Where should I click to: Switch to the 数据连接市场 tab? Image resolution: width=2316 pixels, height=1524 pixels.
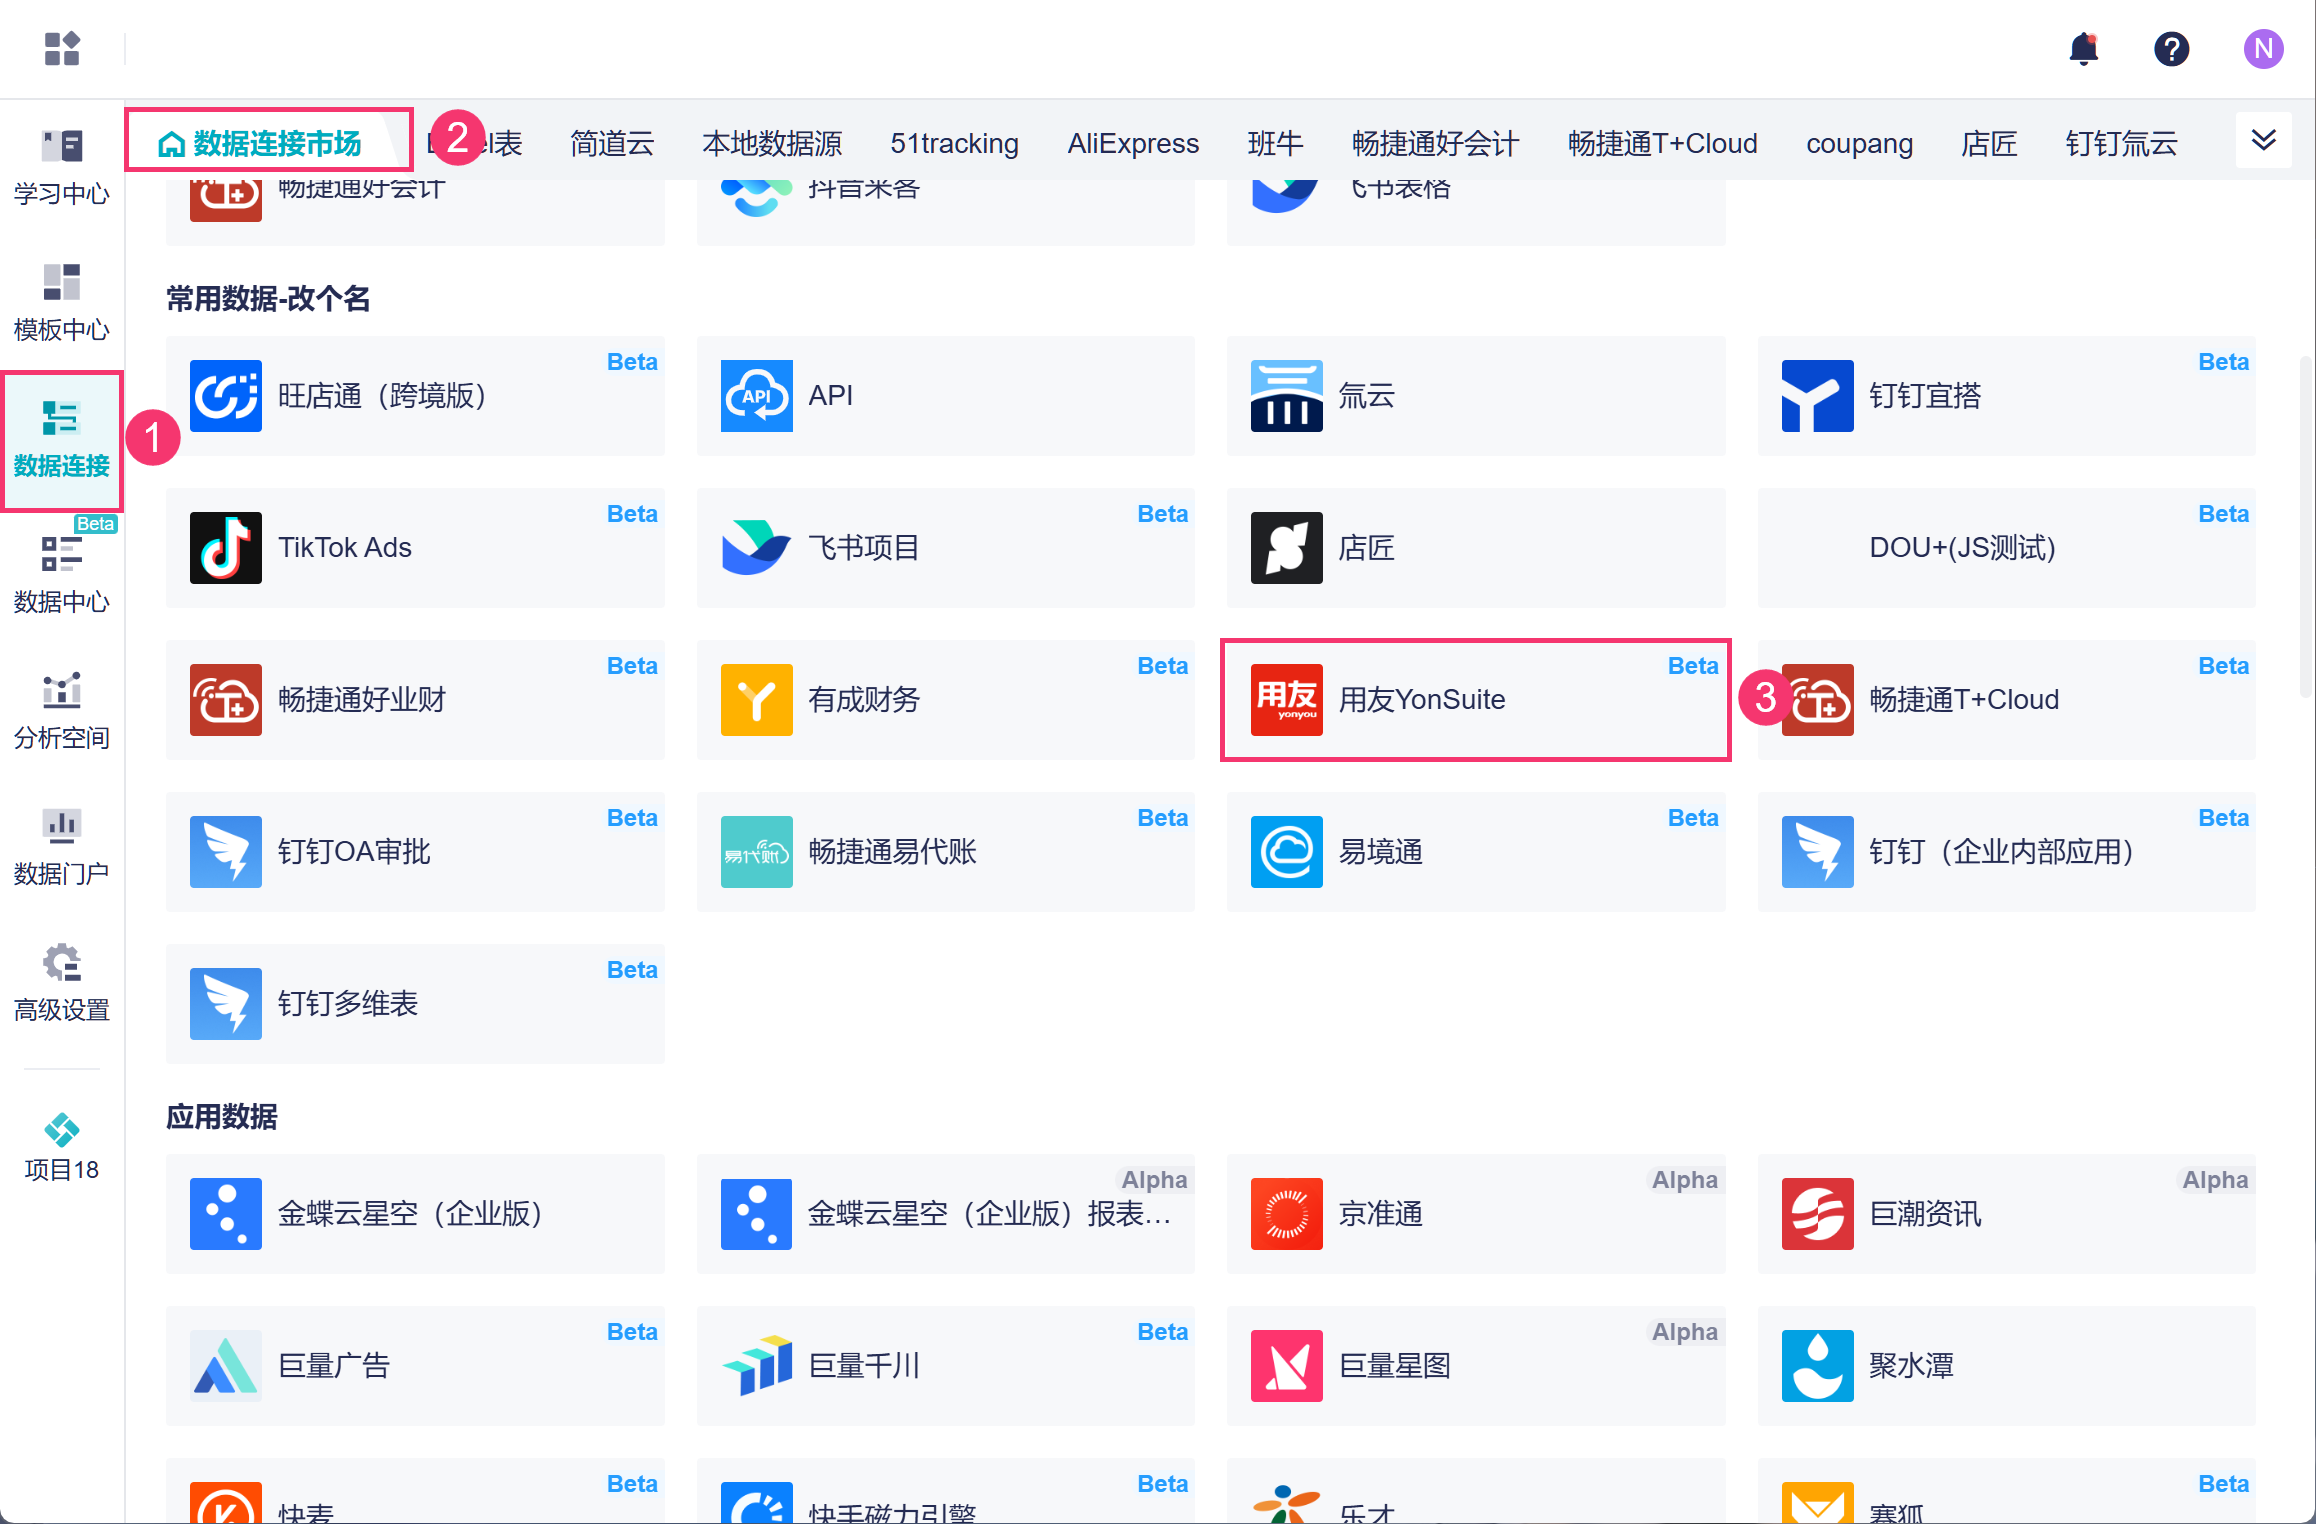pos(260,143)
